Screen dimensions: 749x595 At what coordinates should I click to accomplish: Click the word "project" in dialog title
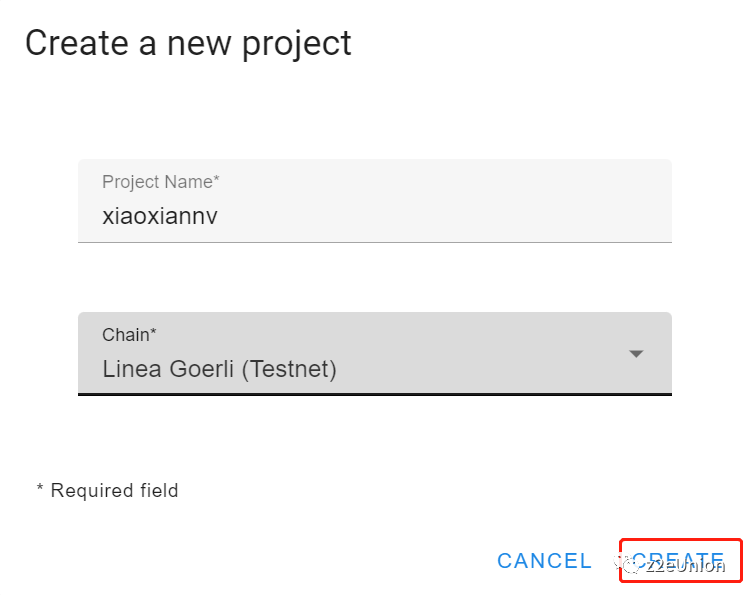tap(298, 43)
